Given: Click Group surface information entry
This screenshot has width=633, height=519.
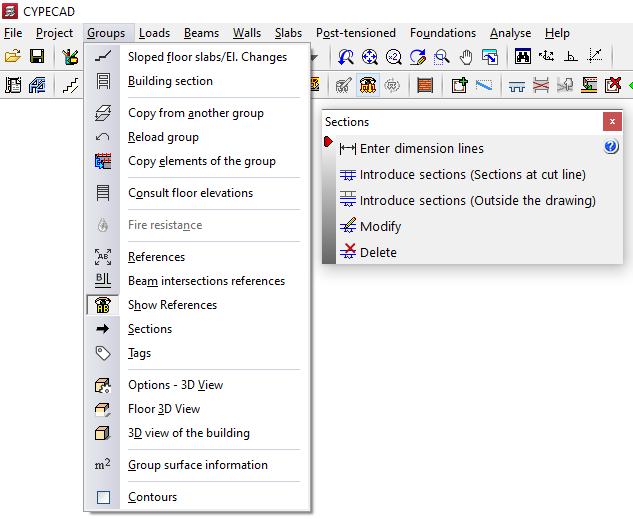Looking at the screenshot, I should point(197,465).
